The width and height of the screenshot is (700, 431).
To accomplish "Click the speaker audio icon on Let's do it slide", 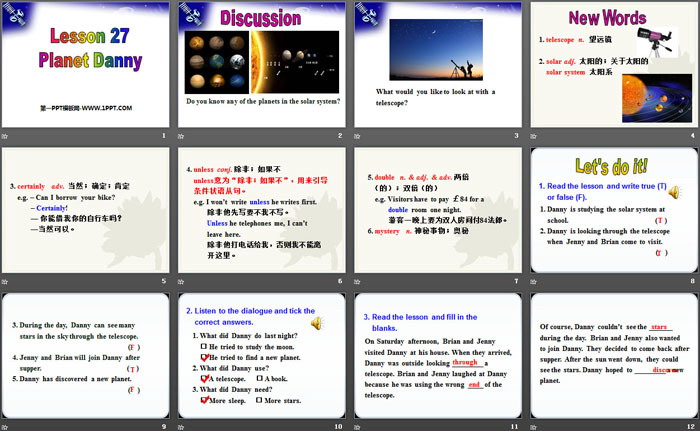I will click(674, 192).
